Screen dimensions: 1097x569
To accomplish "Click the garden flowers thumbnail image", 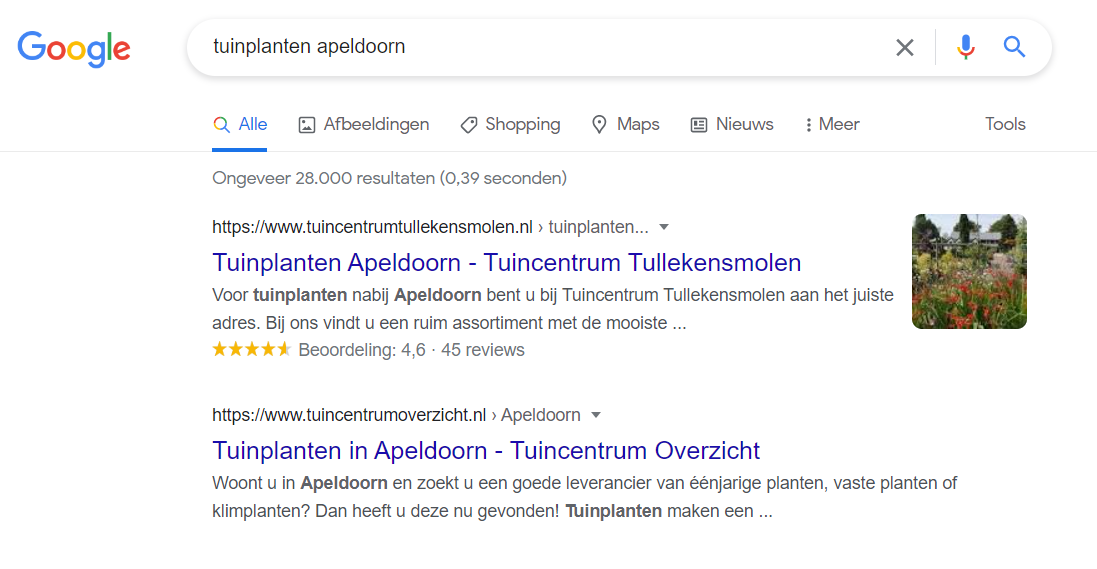I will pyautogui.click(x=969, y=271).
